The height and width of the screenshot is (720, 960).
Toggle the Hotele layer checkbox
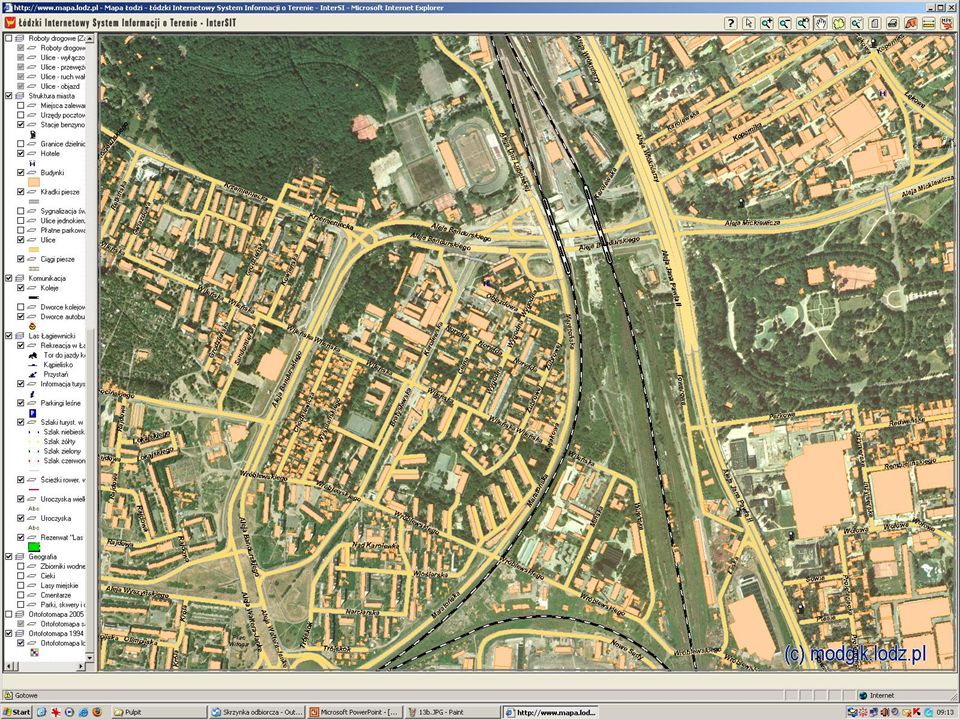(x=20, y=153)
